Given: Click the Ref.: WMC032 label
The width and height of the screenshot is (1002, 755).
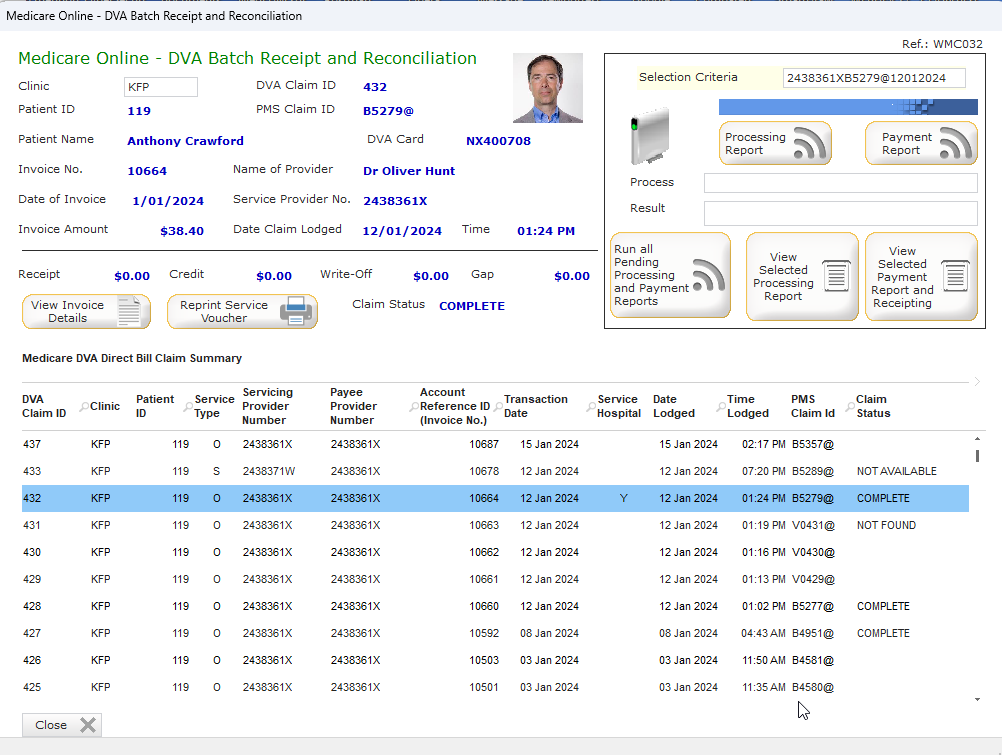Looking at the screenshot, I should pyautogui.click(x=942, y=44).
